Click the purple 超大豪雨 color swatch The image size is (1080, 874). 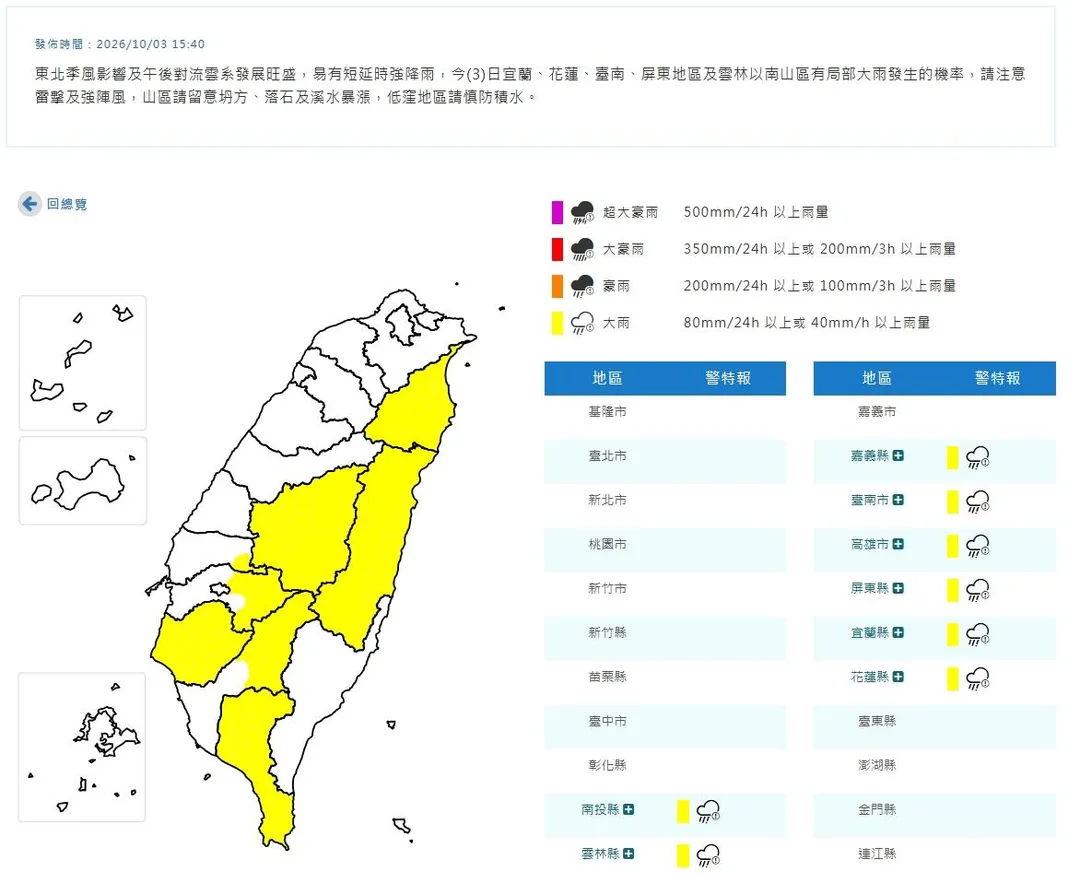coord(557,212)
